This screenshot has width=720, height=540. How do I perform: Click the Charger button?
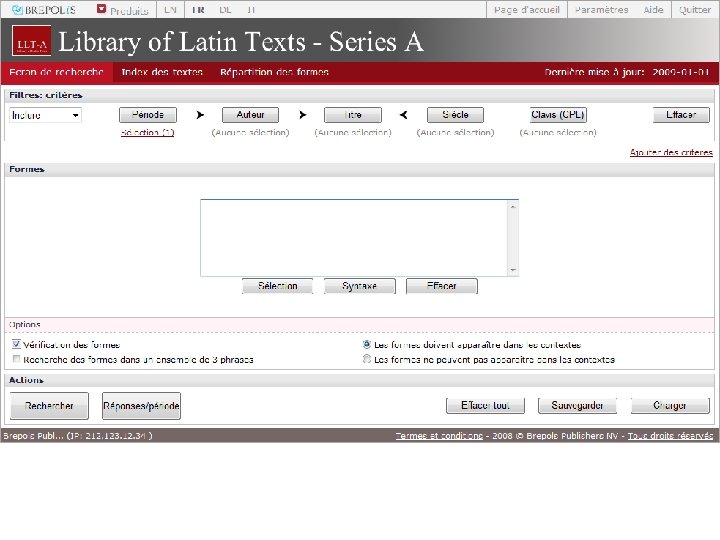pos(670,405)
